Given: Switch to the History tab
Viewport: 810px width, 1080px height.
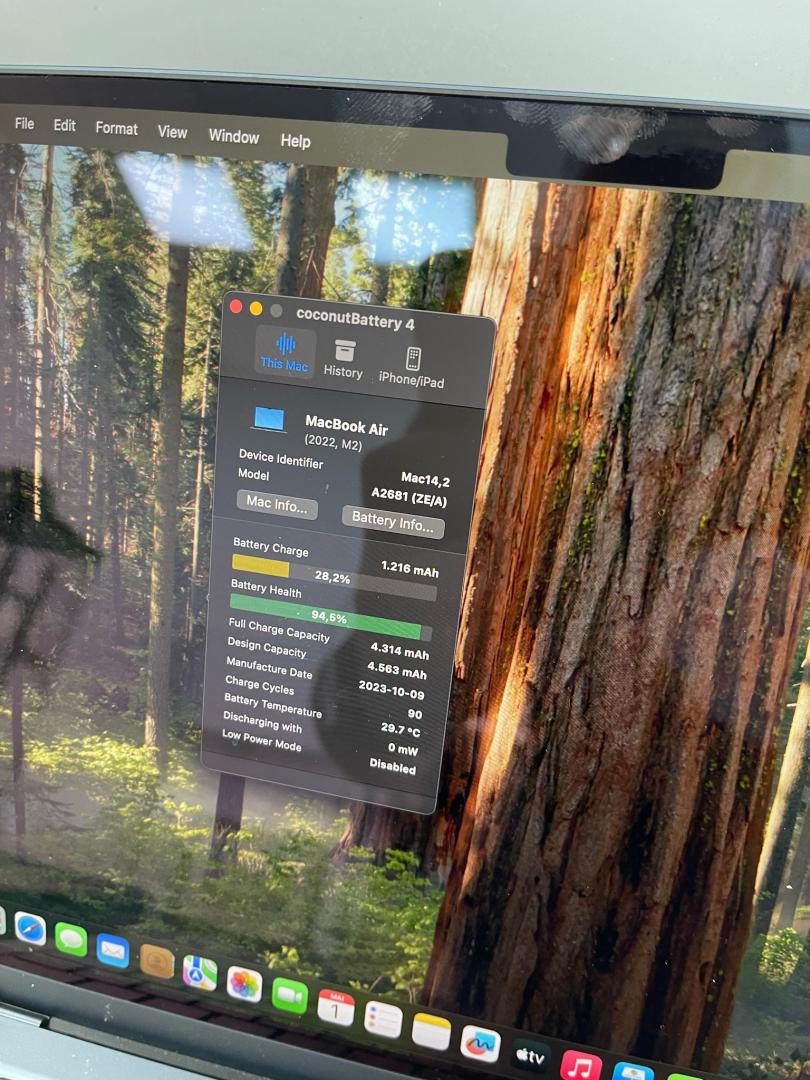Looking at the screenshot, I should click(x=343, y=360).
